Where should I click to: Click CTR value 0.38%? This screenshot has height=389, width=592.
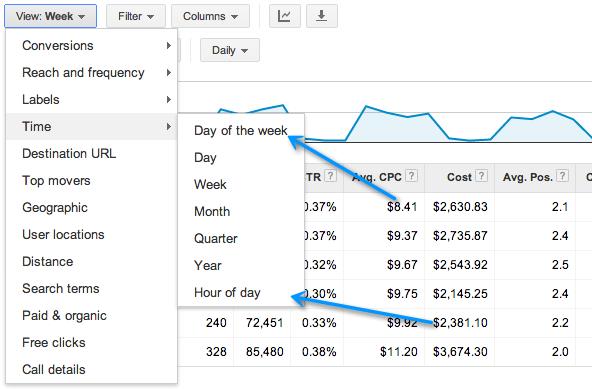319,352
